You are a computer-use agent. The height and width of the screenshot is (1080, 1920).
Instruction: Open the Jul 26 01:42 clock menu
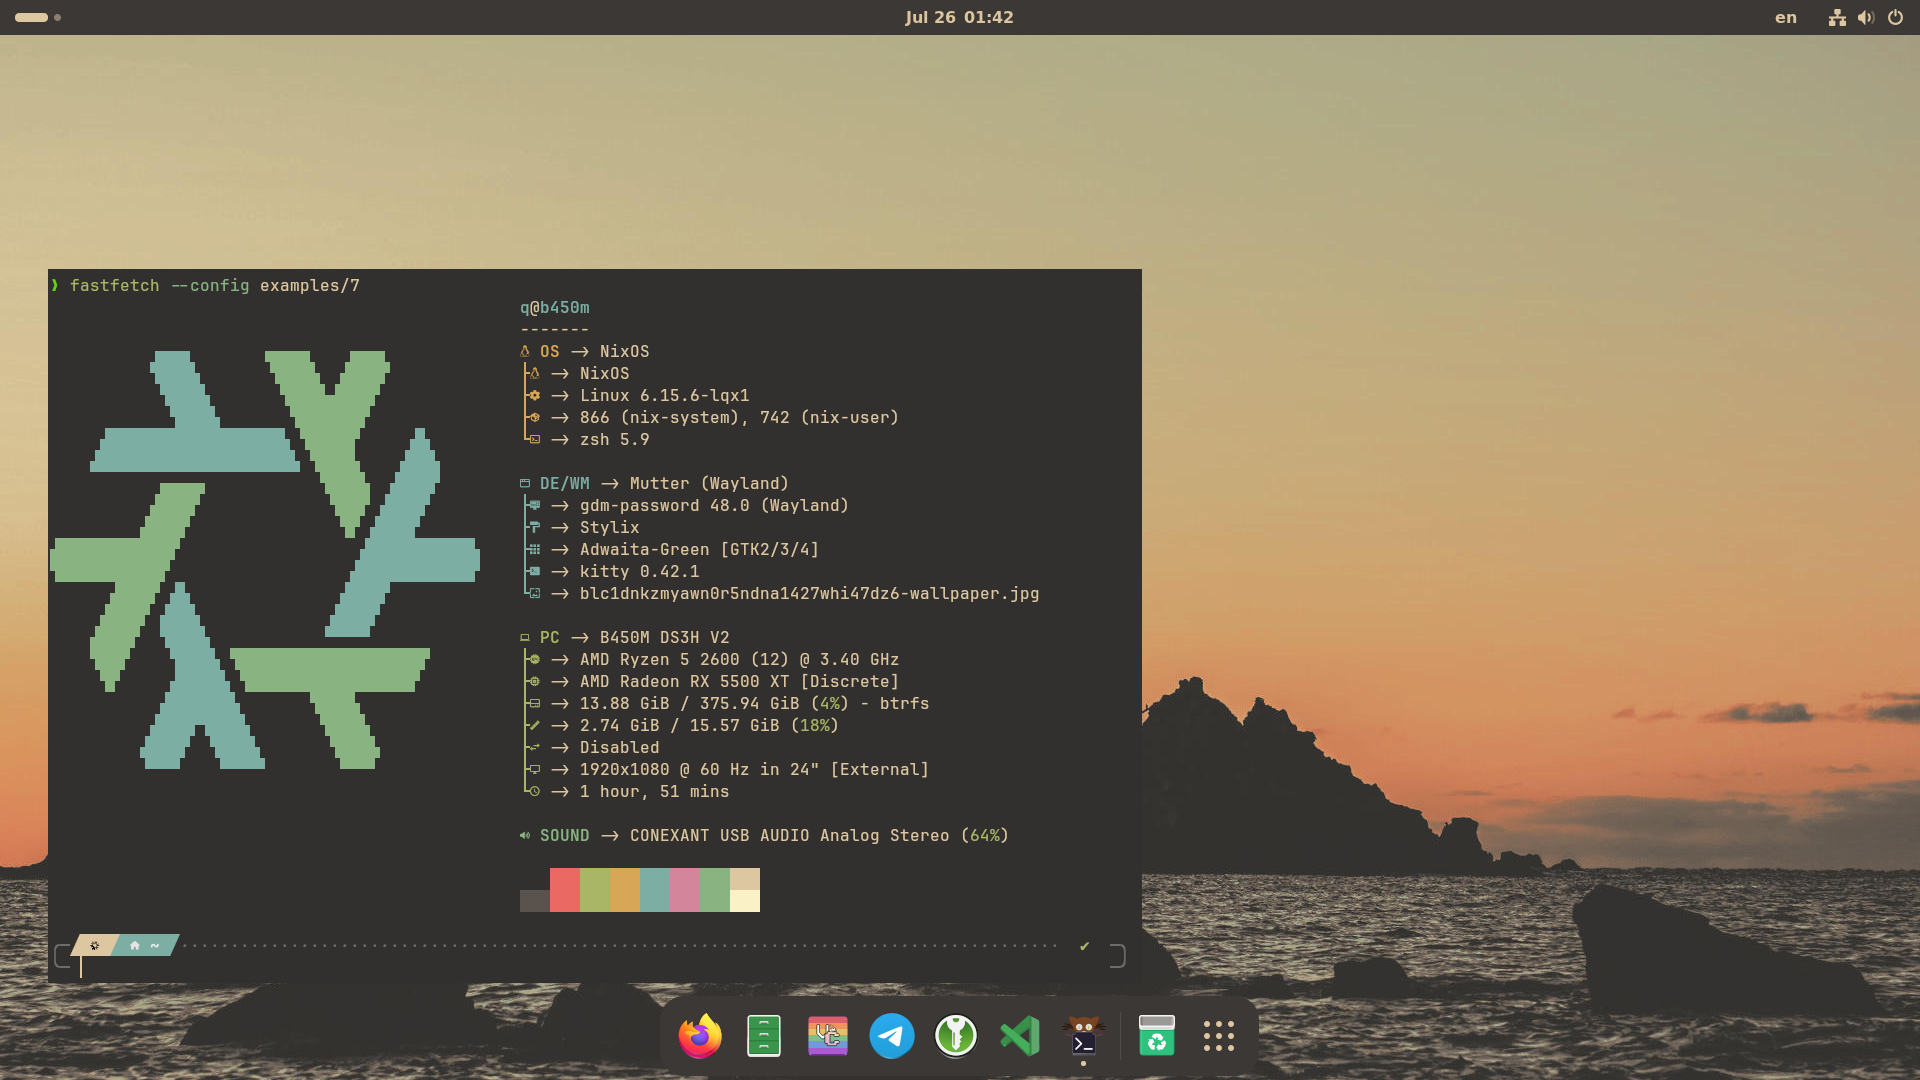959,17
